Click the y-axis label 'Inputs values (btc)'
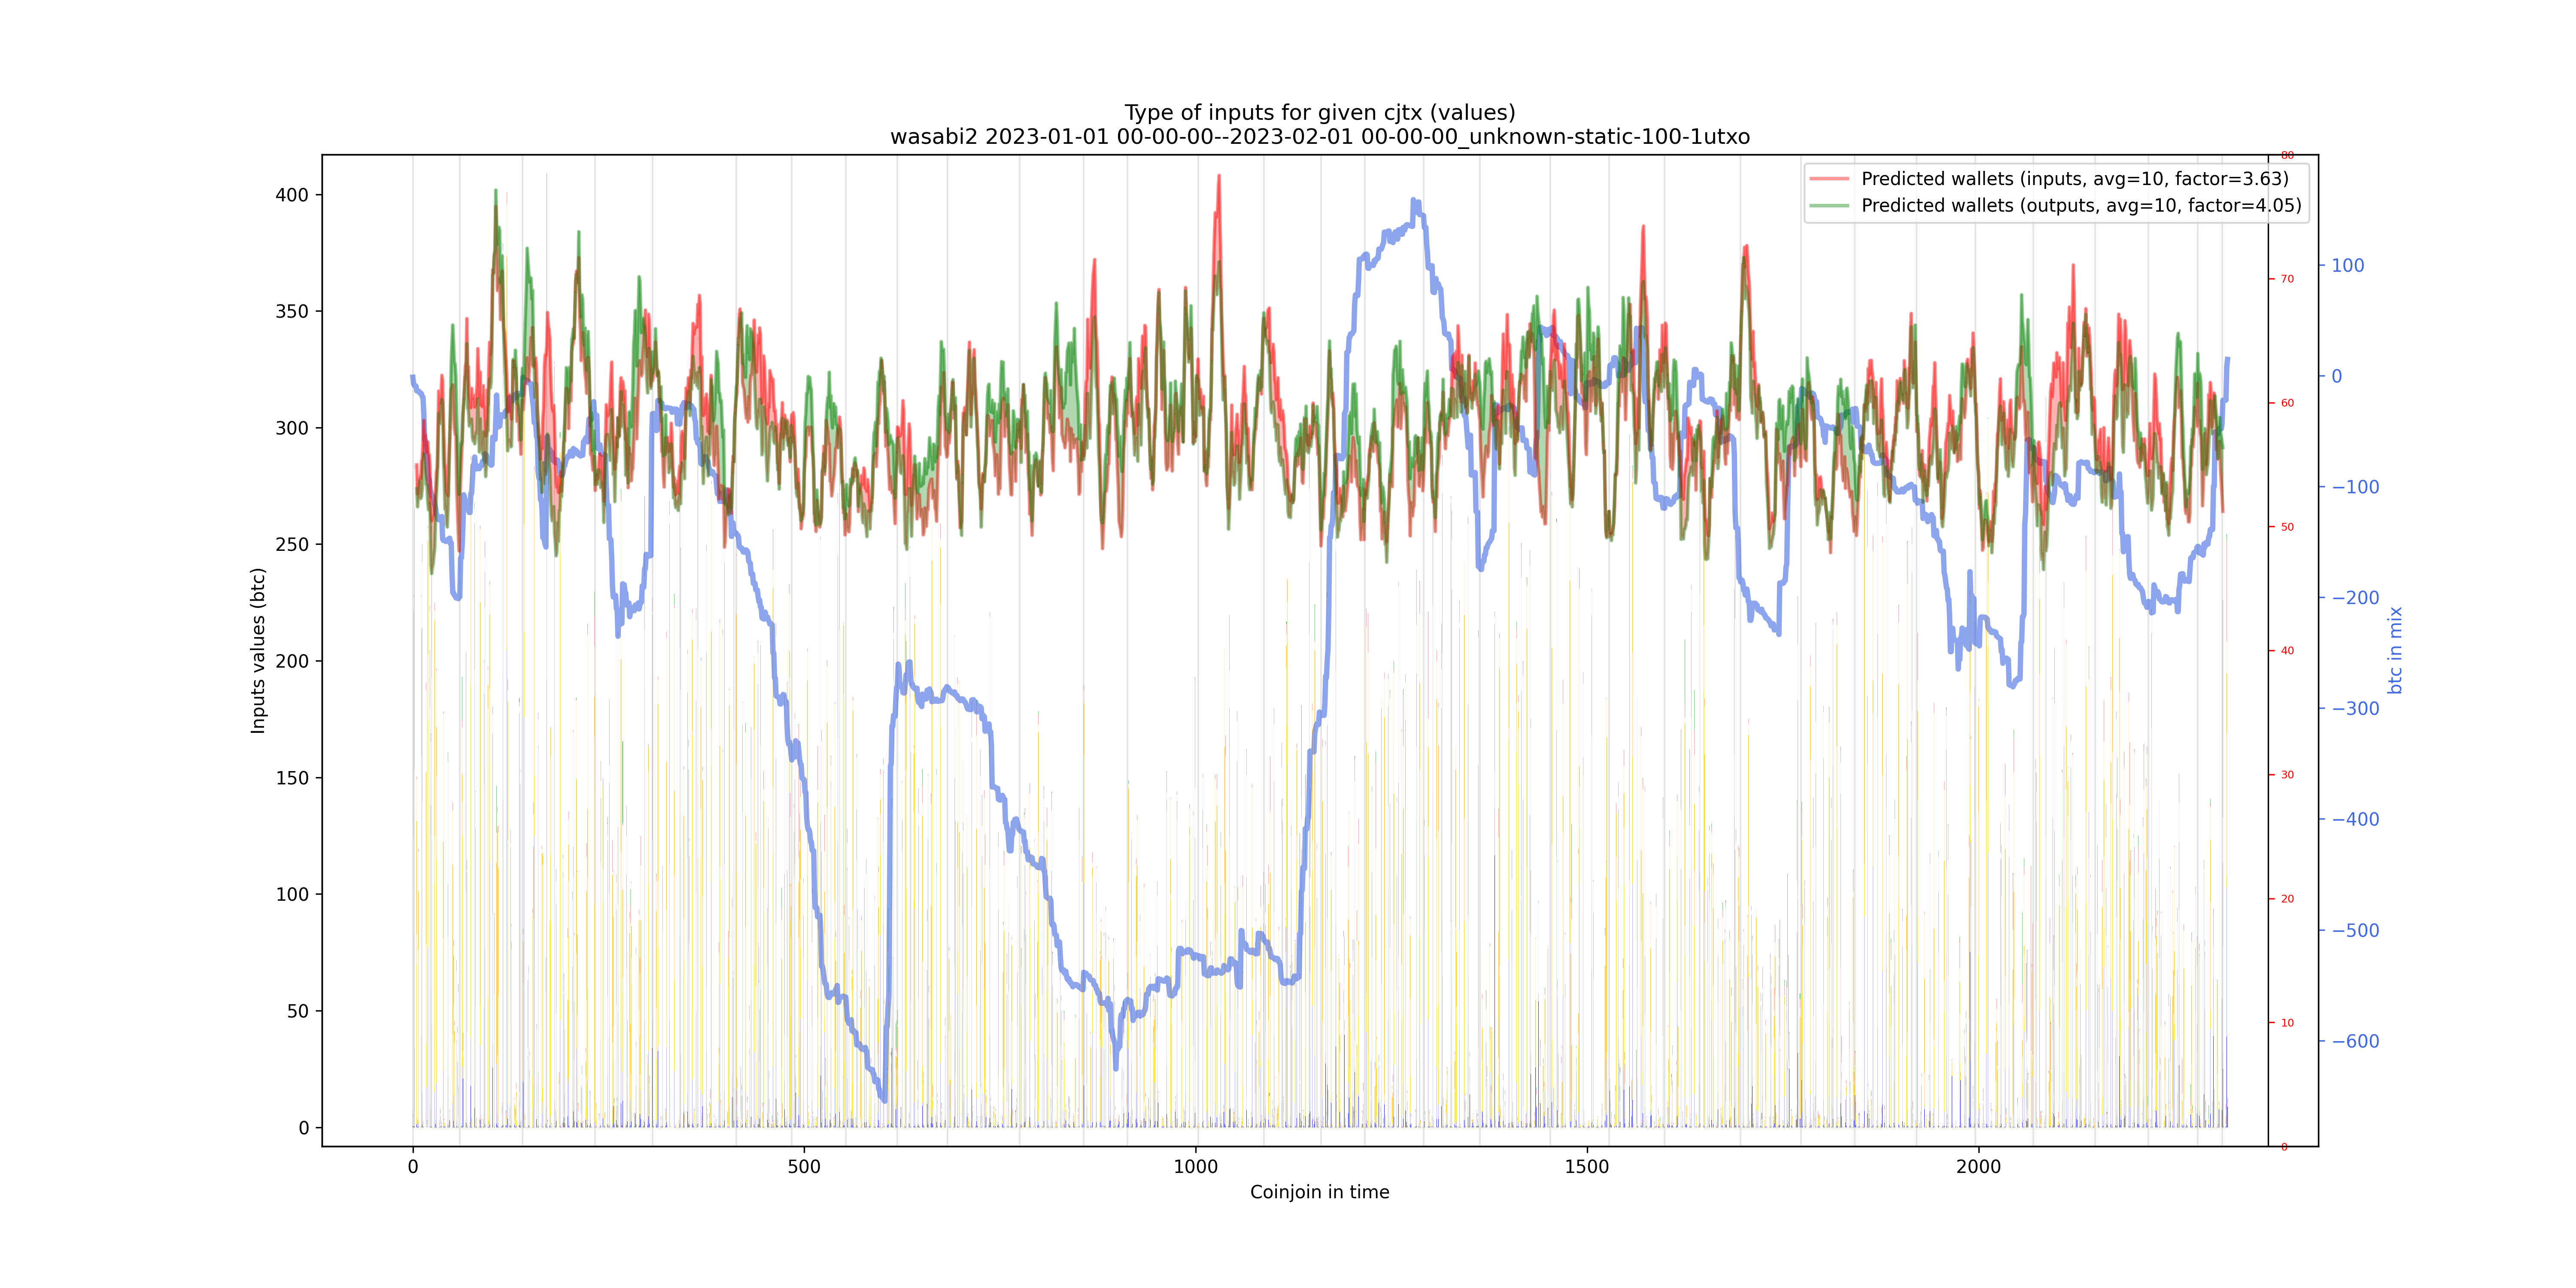This screenshot has width=2576, height=1288. [x=259, y=651]
